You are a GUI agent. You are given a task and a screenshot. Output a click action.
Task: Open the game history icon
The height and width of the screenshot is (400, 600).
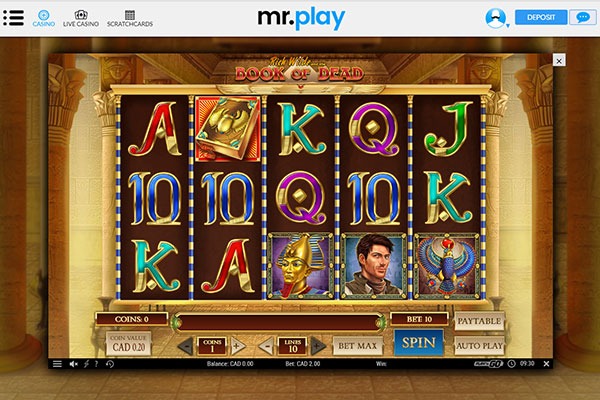110,364
